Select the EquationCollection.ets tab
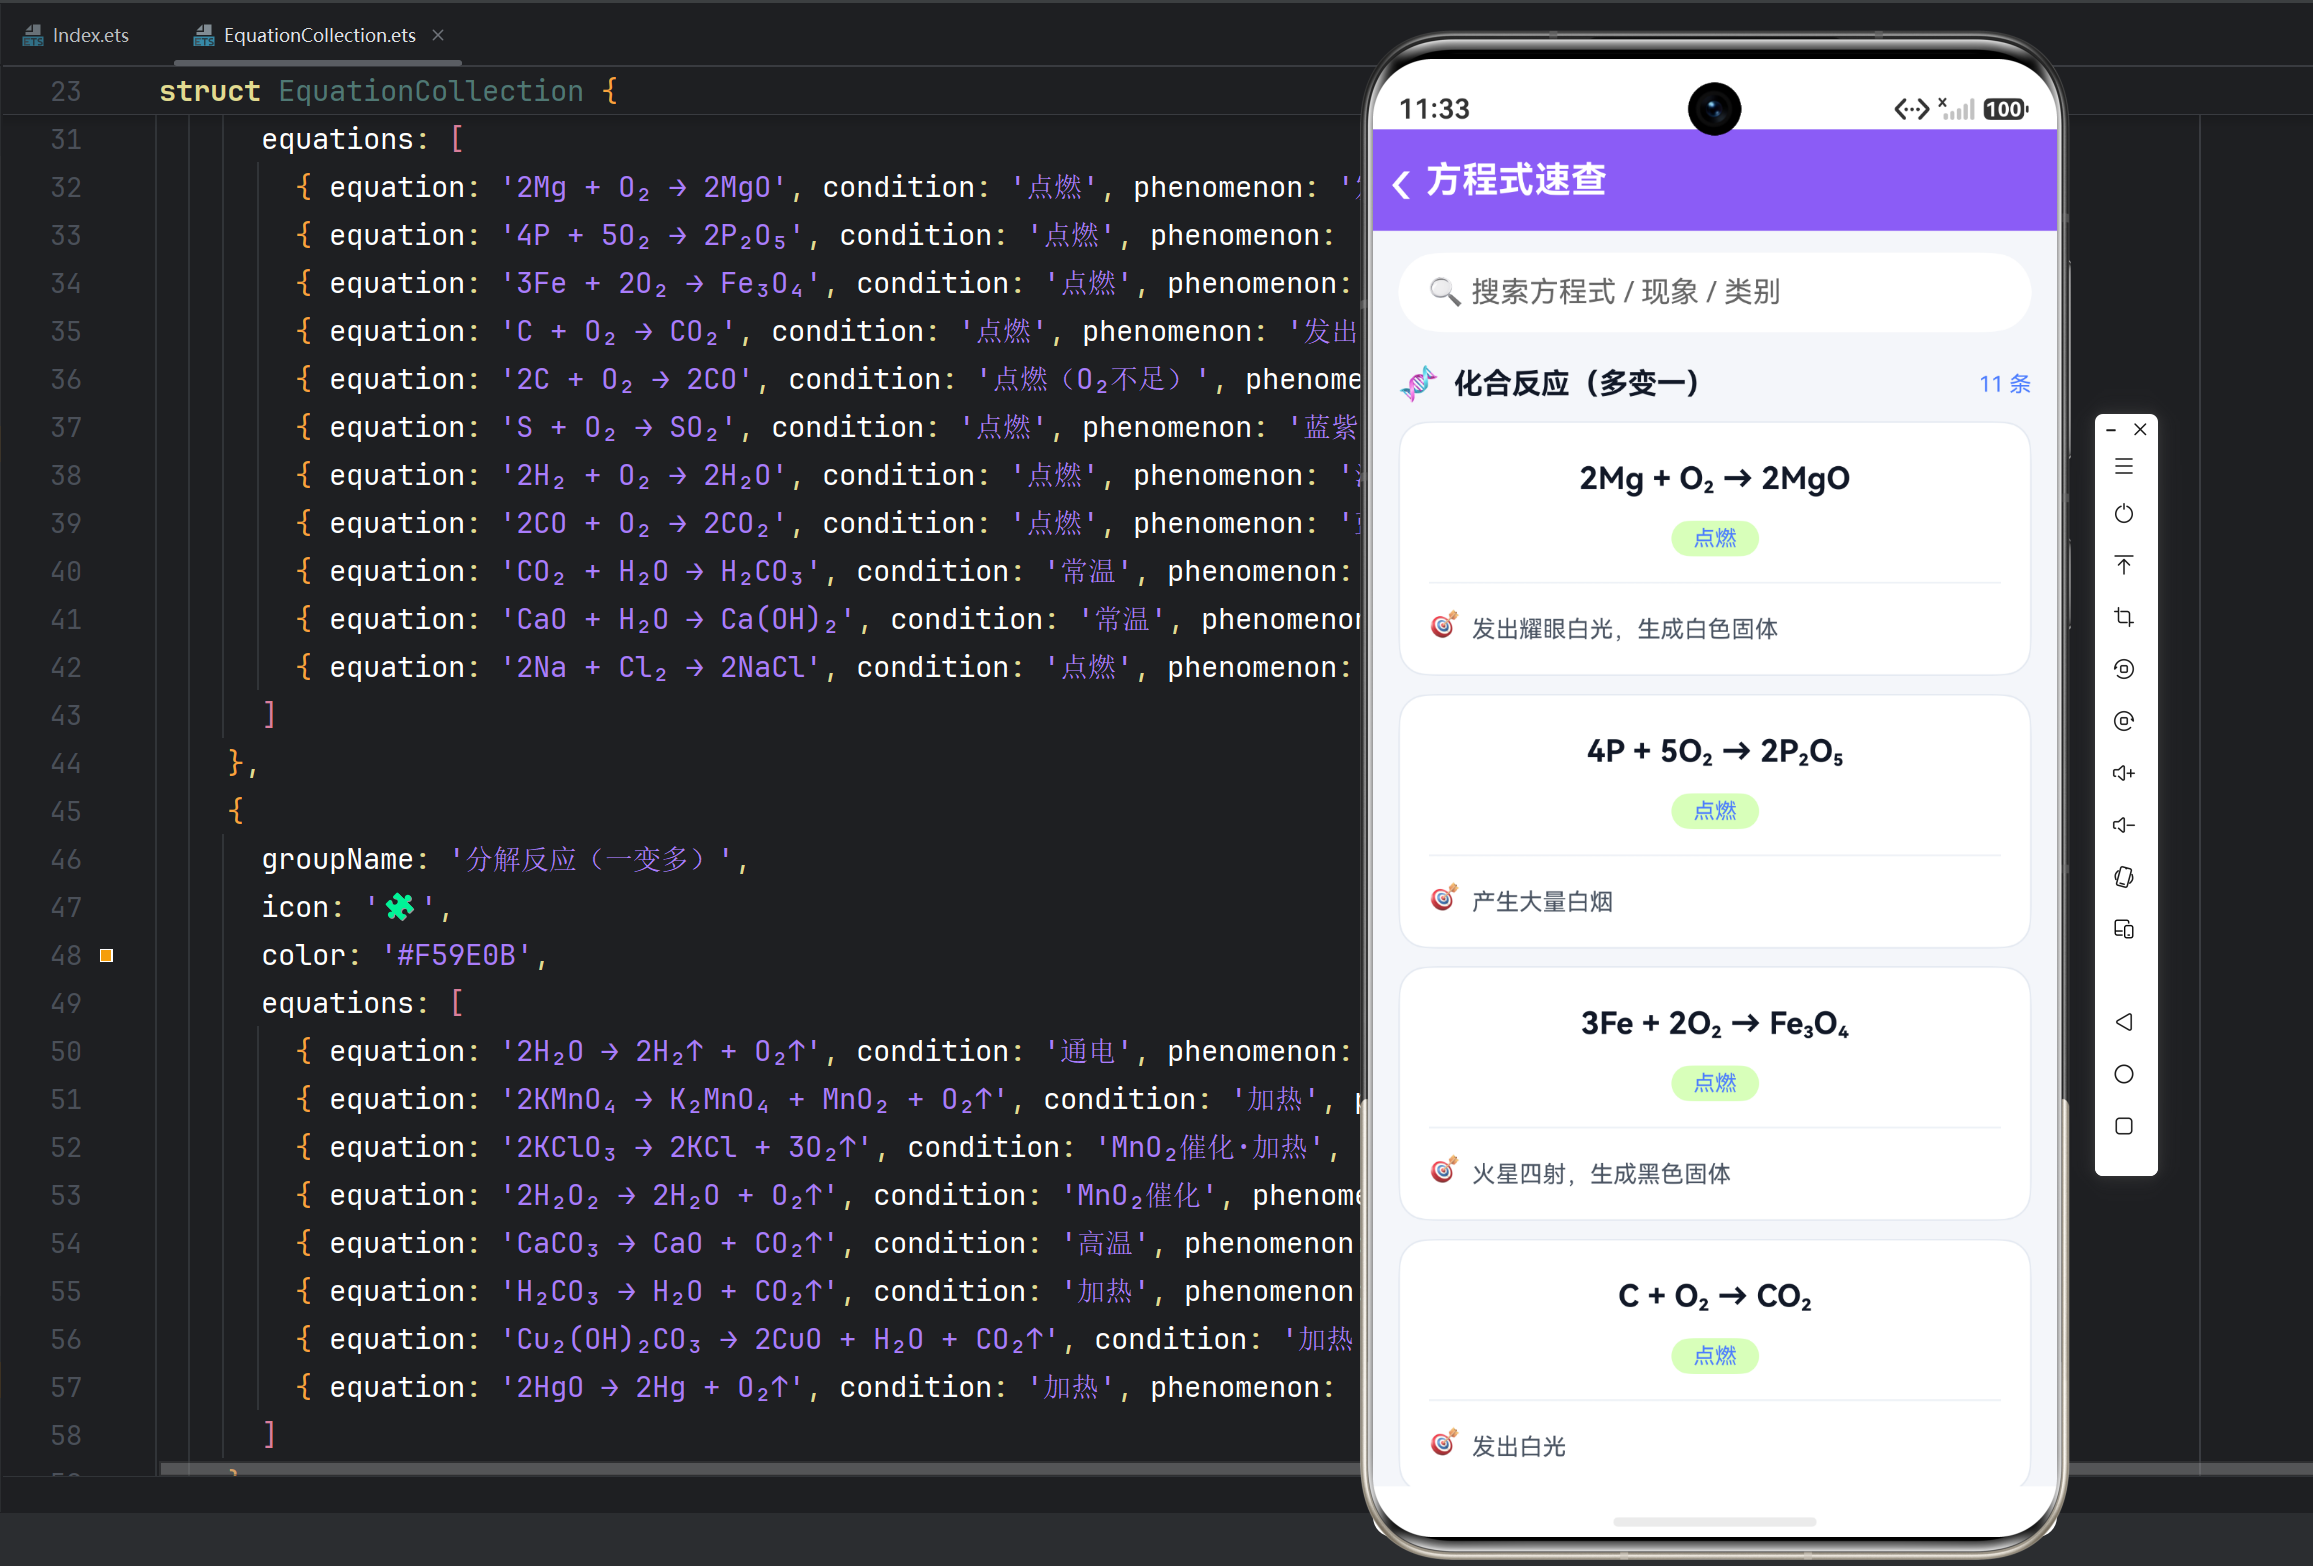The width and height of the screenshot is (2313, 1566). tap(319, 35)
